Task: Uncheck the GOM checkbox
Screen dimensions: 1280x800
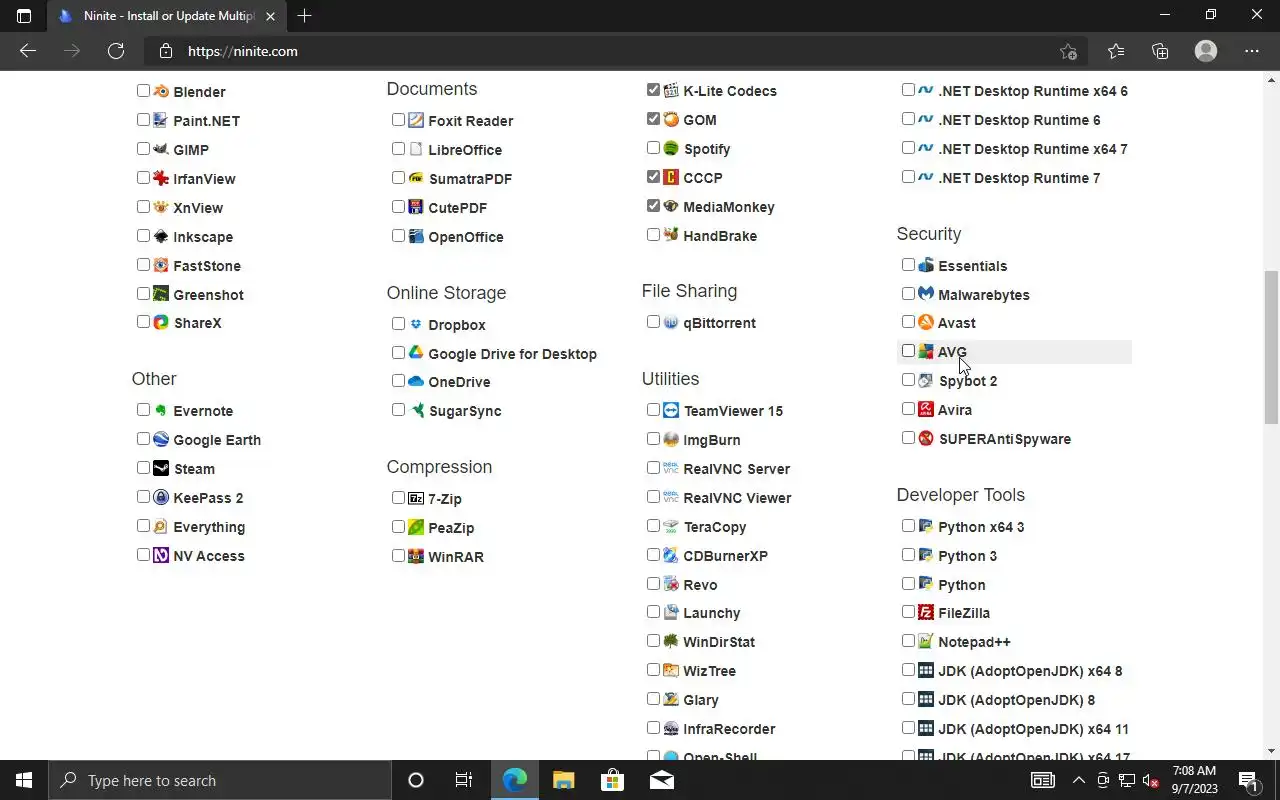Action: [x=653, y=119]
